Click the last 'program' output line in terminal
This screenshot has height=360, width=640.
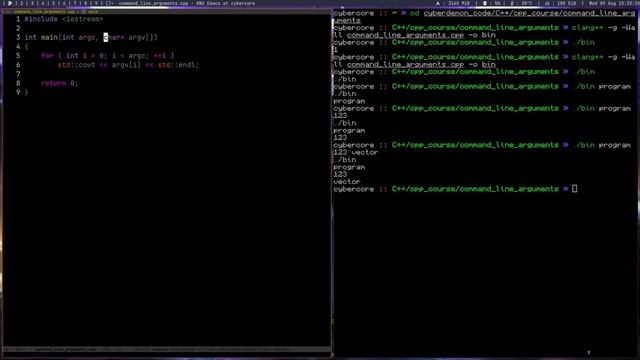click(349, 167)
